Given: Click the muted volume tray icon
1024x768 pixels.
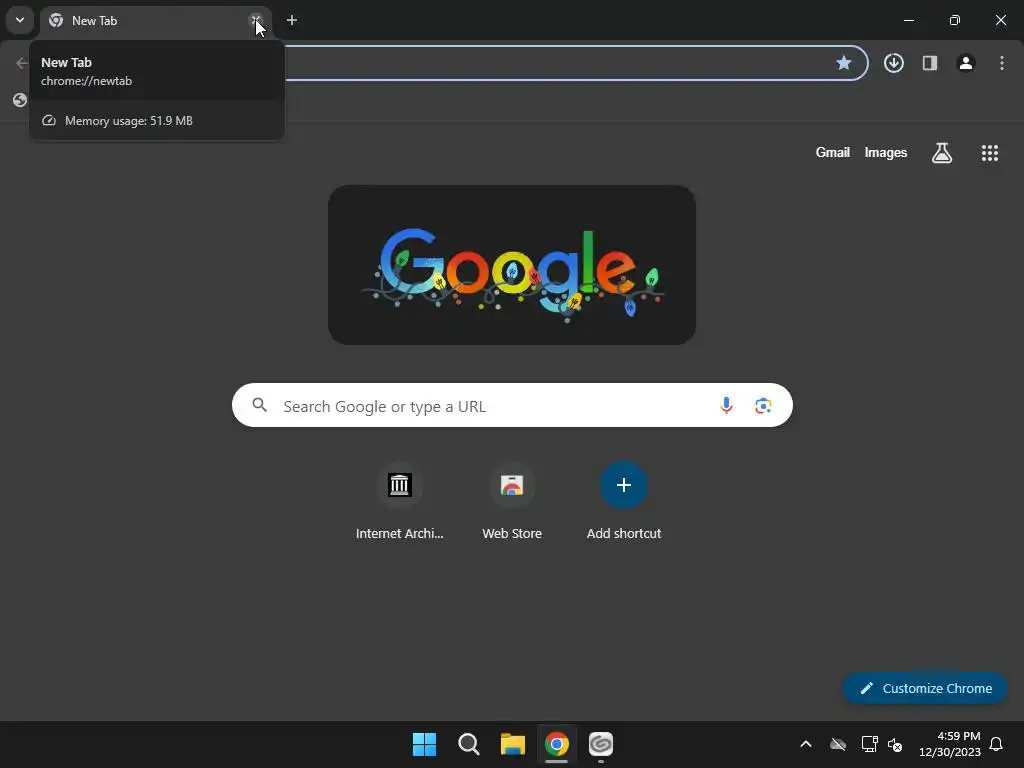Looking at the screenshot, I should (895, 744).
